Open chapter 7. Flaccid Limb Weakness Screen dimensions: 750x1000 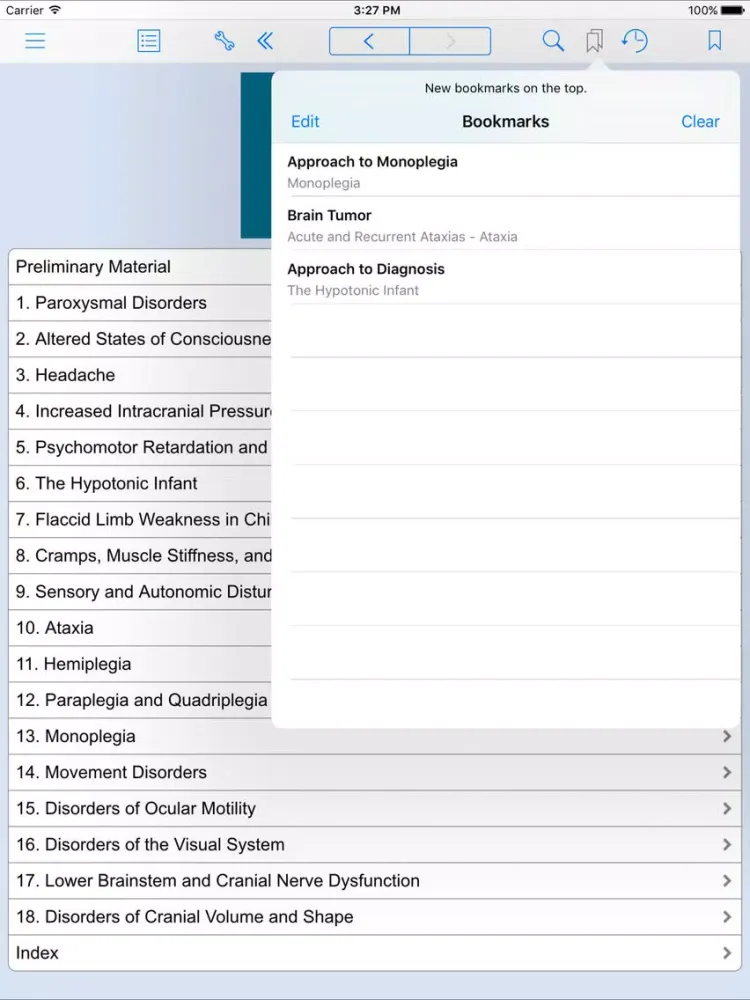140,519
